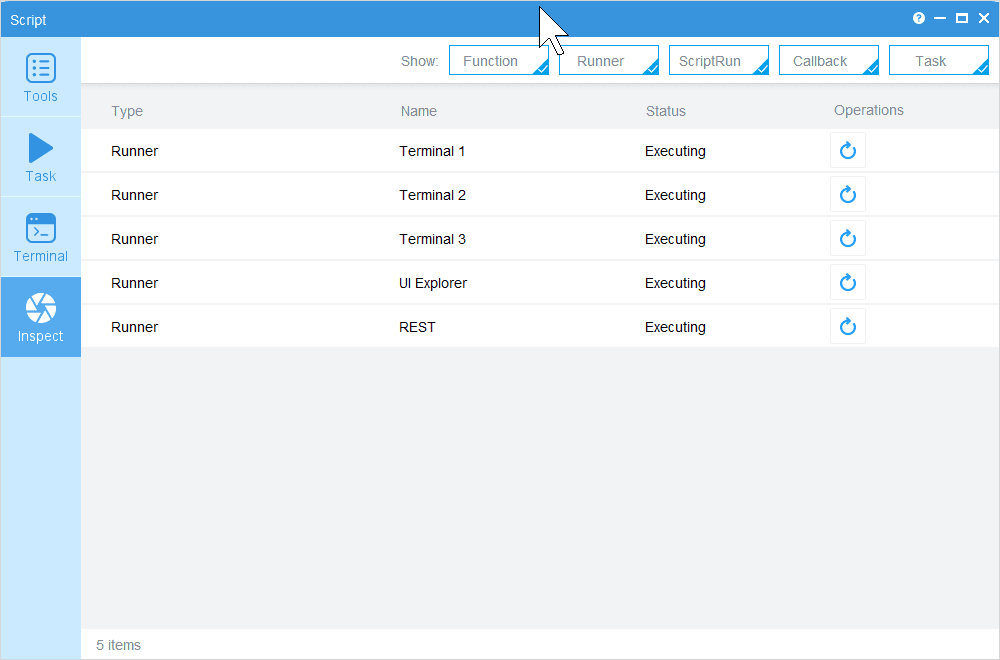Open the Task sidebar section

click(41, 157)
